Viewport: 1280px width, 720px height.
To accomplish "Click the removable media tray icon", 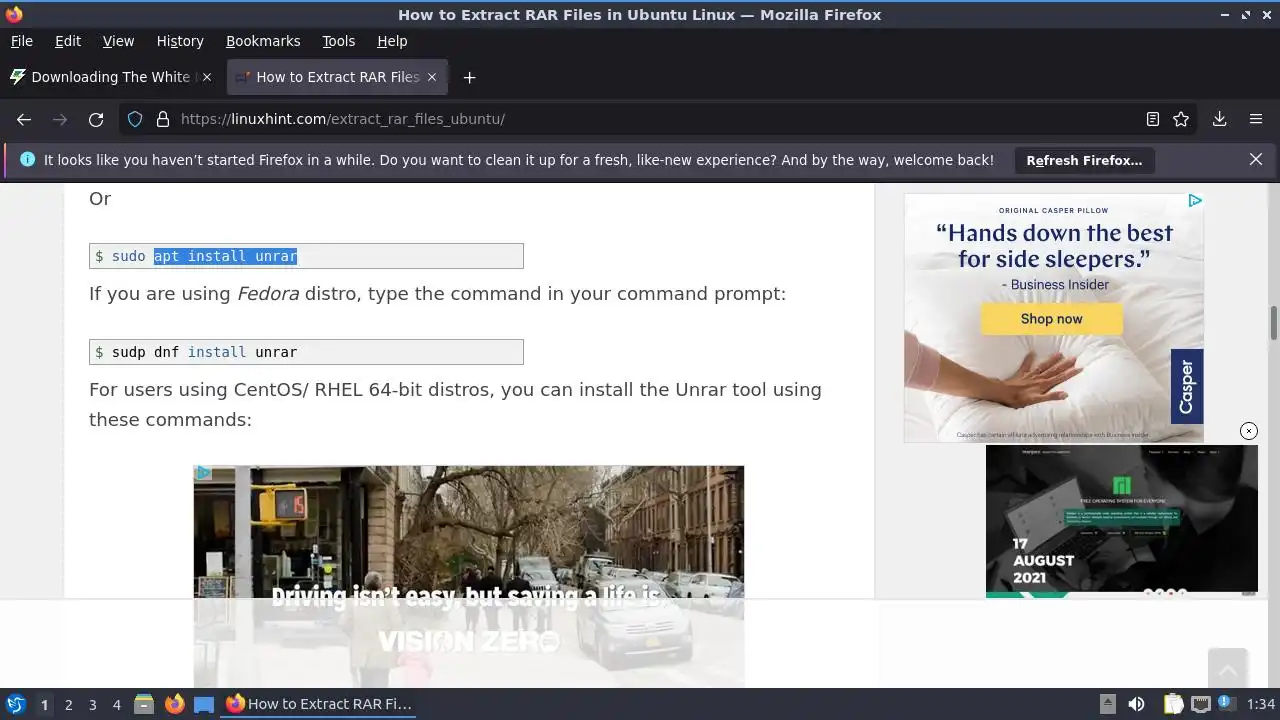I will [1107, 704].
